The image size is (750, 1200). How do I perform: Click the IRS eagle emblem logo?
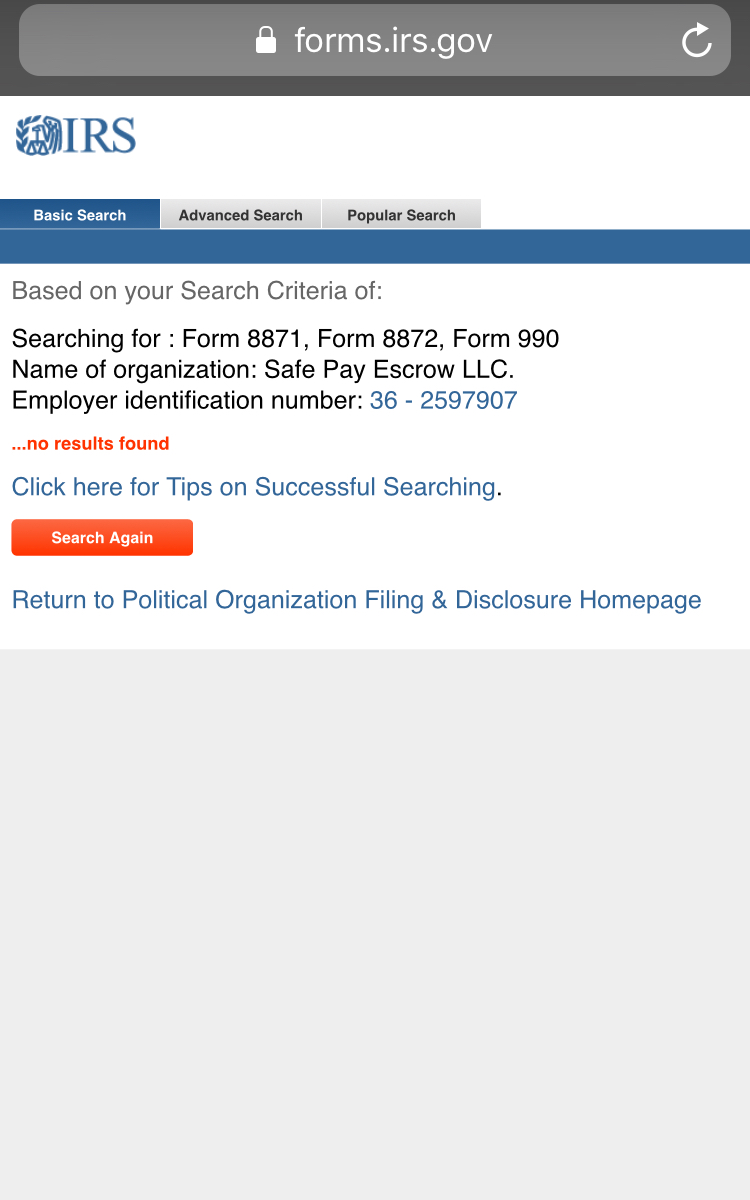[x=38, y=136]
